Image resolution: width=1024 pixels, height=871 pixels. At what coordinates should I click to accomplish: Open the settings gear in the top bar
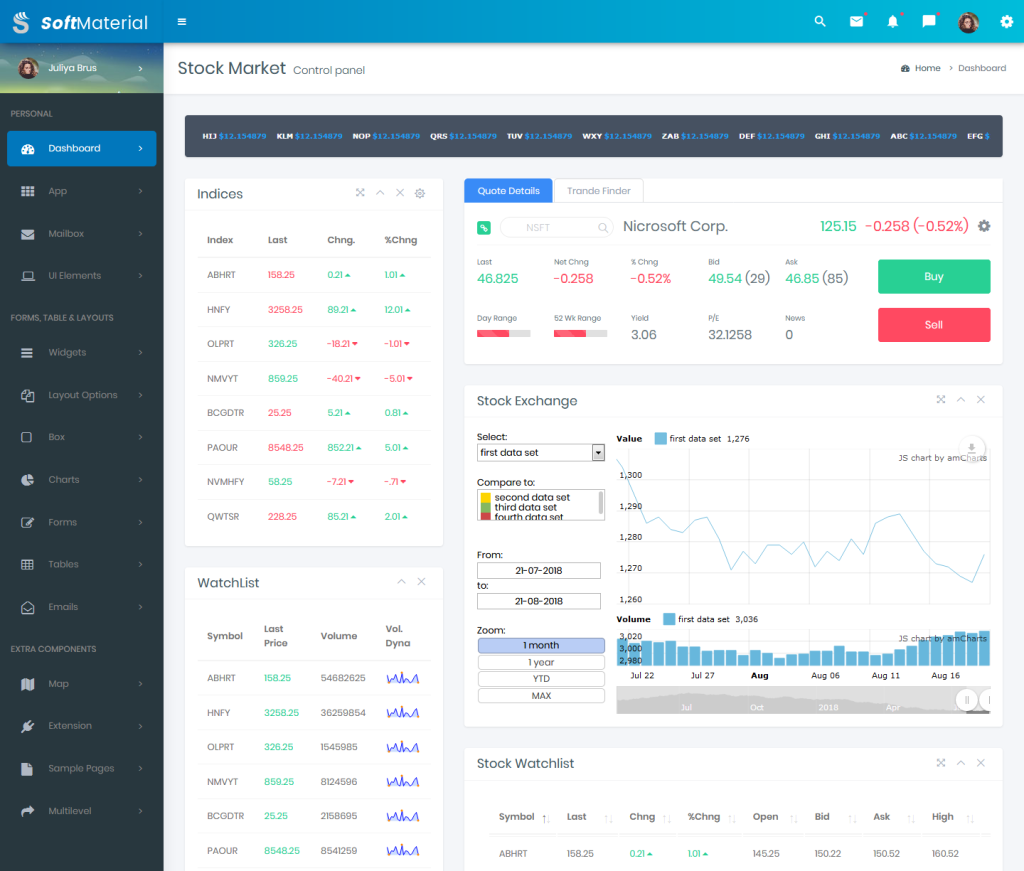tap(1007, 21)
